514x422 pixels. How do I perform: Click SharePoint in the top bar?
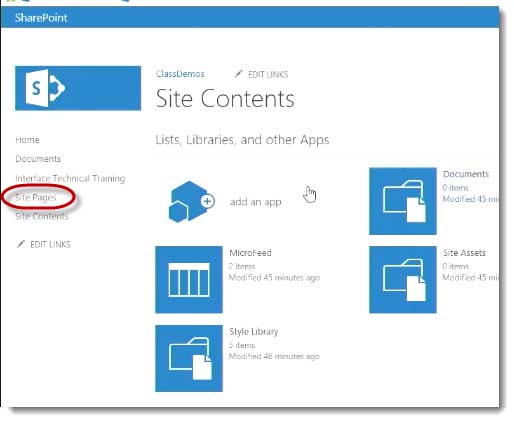tap(41, 18)
